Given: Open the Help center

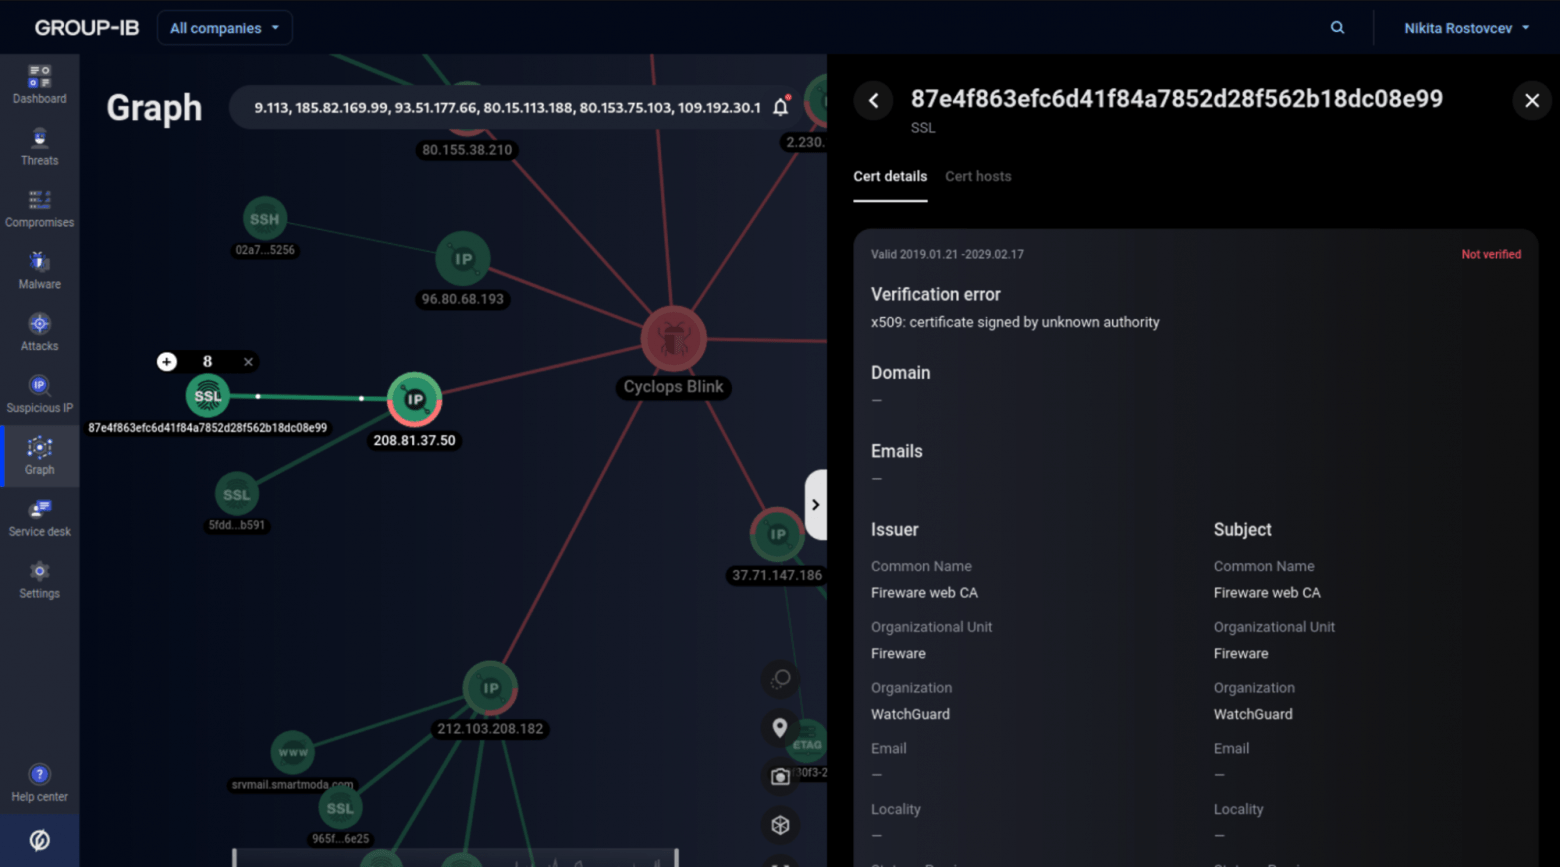Looking at the screenshot, I should pyautogui.click(x=39, y=783).
